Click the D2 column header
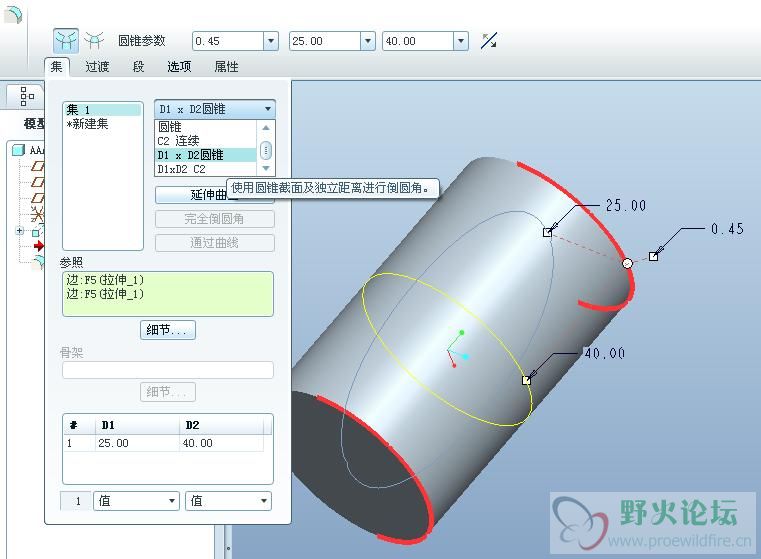The width and height of the screenshot is (761, 559). point(222,425)
